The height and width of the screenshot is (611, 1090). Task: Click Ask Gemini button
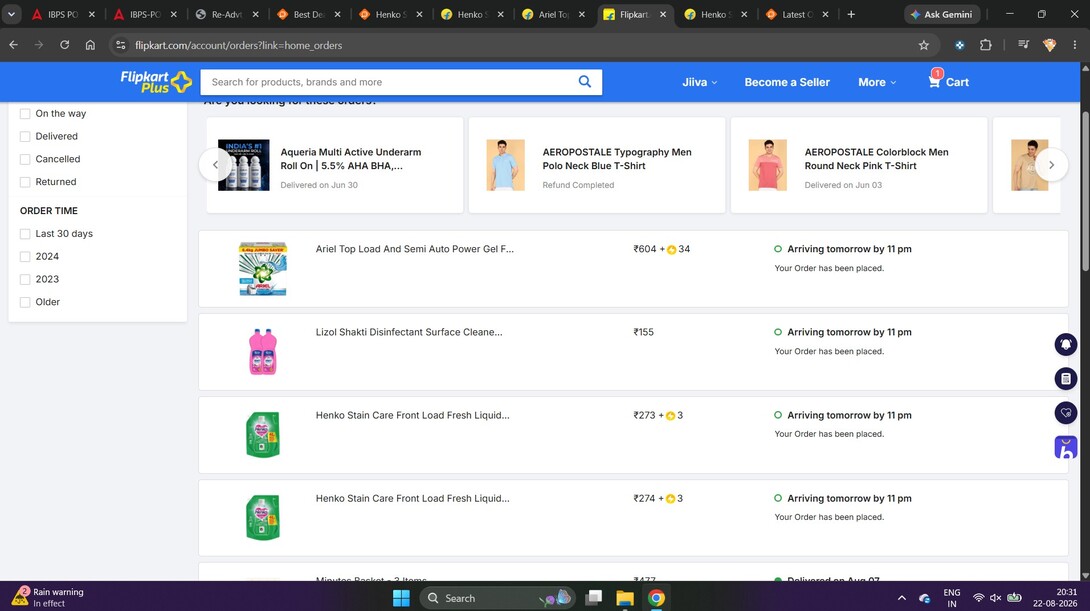click(x=942, y=14)
